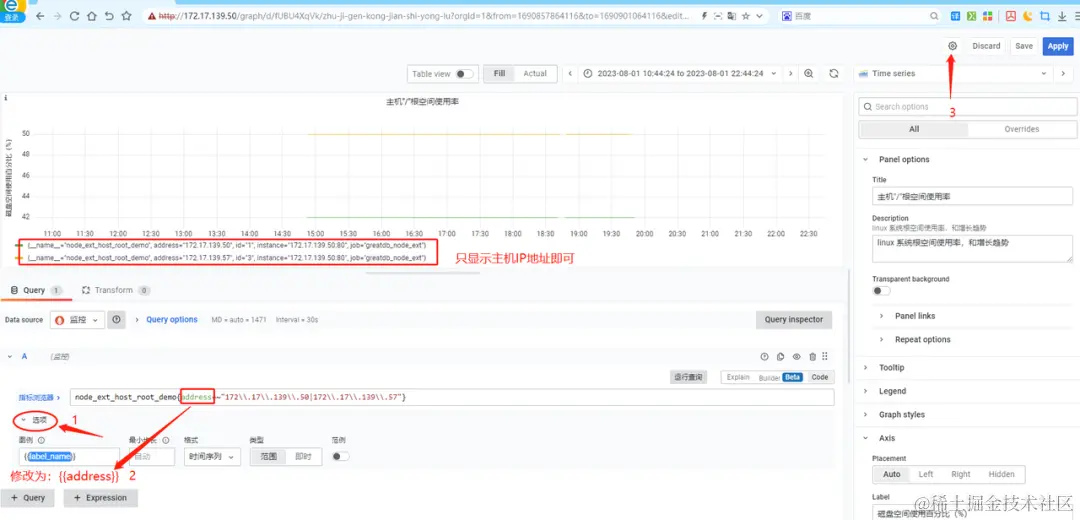This screenshot has height=520, width=1080.
Task: Choose Left axis placement
Action: coord(926,474)
